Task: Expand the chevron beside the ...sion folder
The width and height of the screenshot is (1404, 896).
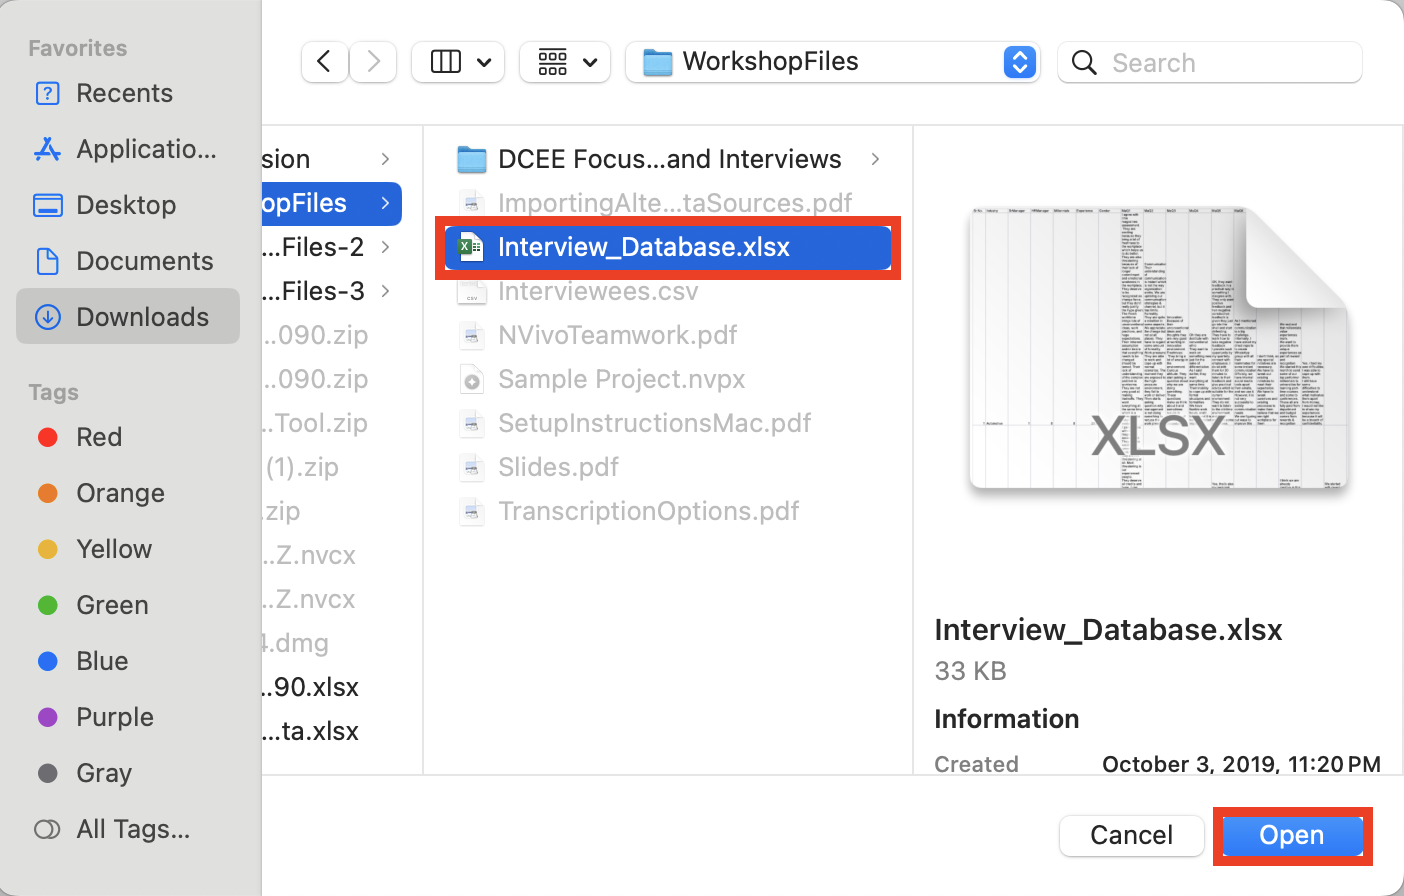Action: click(x=386, y=159)
